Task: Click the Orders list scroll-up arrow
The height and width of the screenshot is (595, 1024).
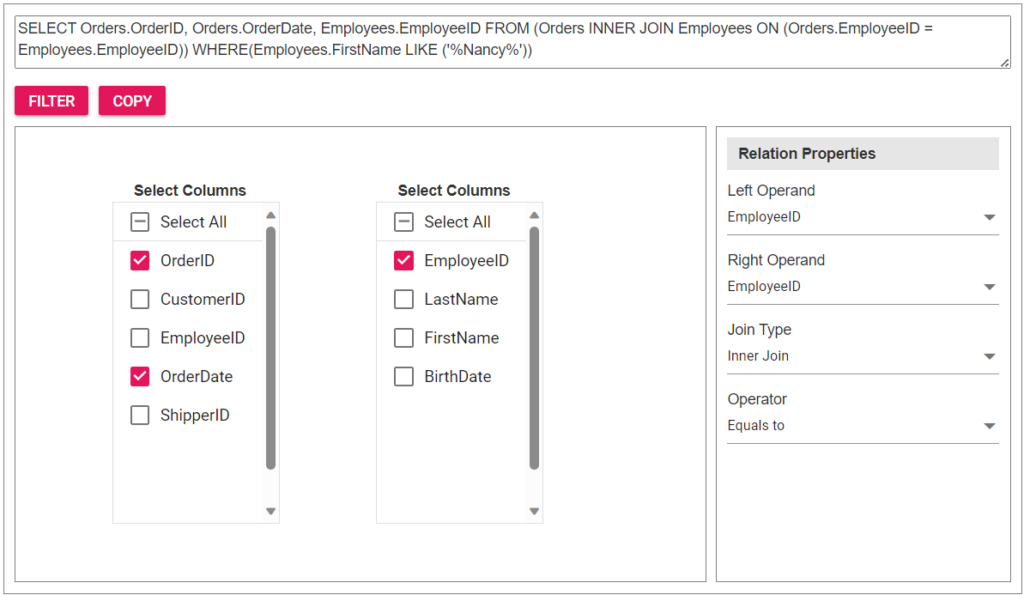Action: coord(270,214)
